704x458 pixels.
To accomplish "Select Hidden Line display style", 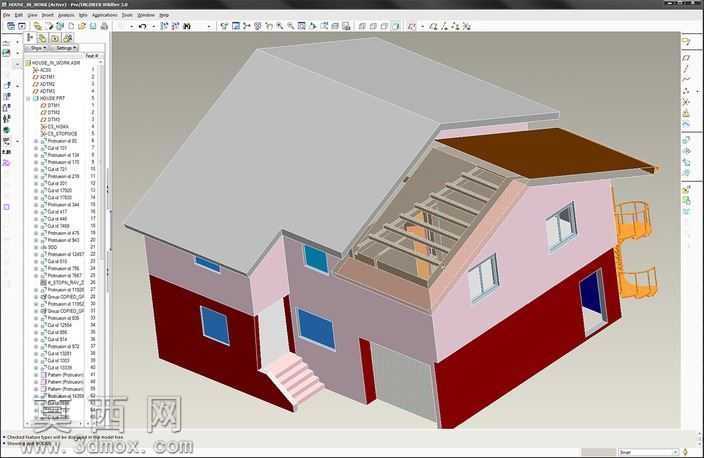I will point(373,26).
